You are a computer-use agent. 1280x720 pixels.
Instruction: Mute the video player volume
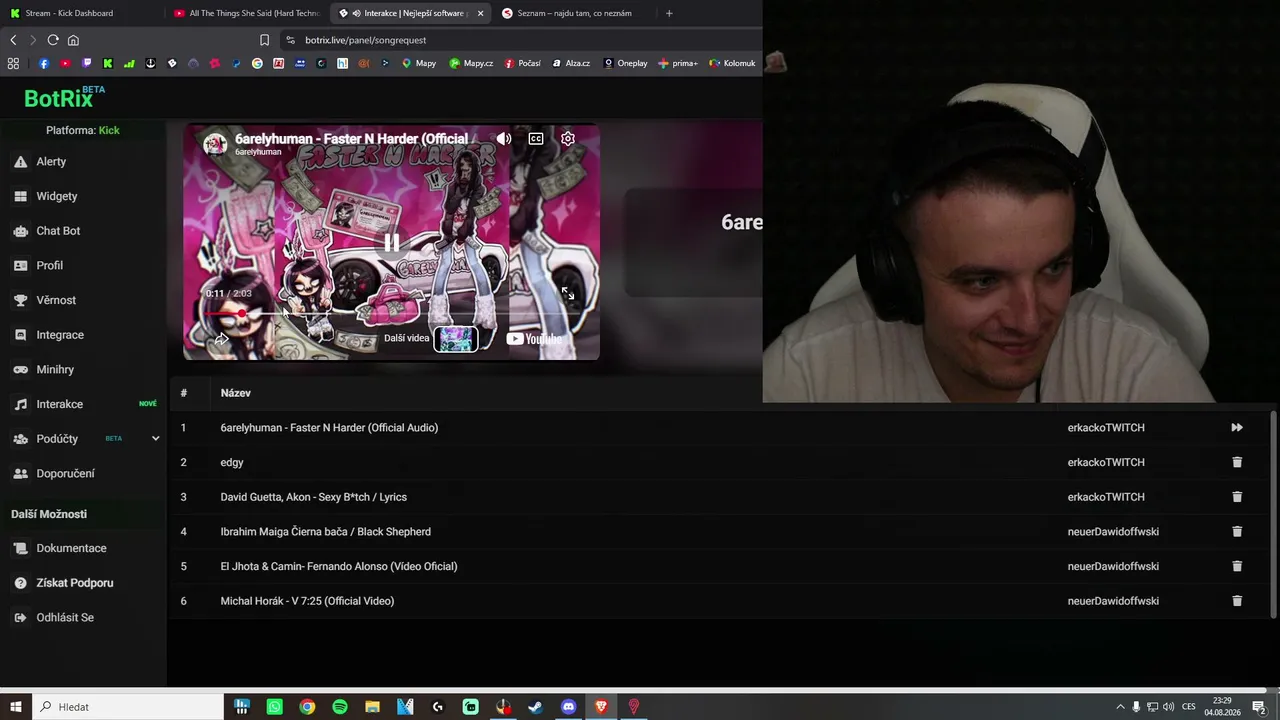pos(504,139)
